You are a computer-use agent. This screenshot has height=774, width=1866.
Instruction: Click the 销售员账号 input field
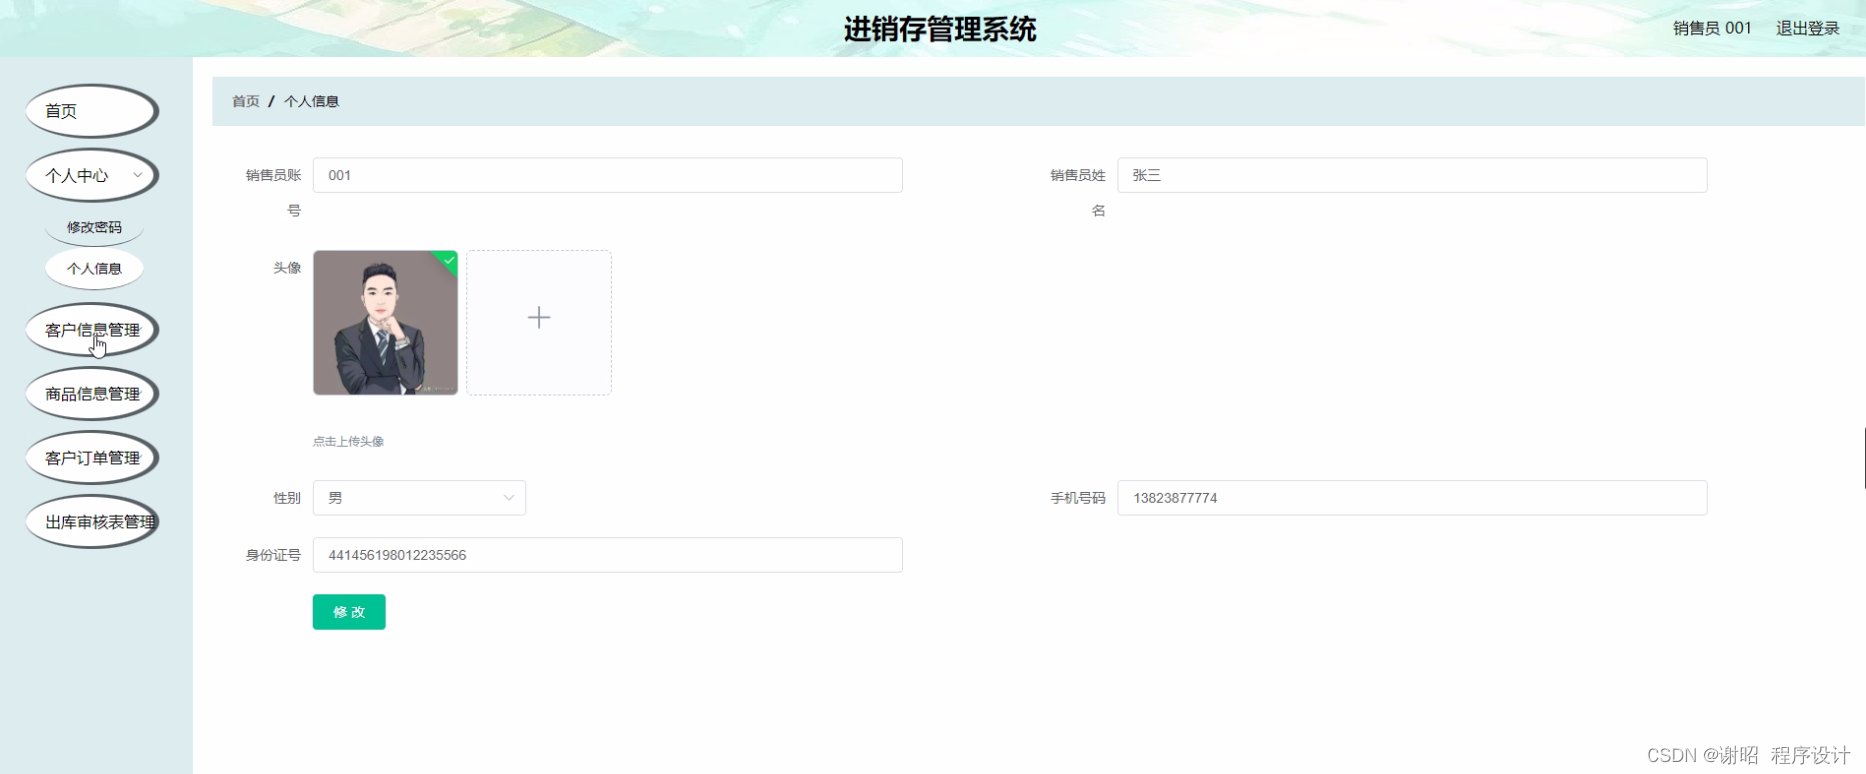pos(608,175)
